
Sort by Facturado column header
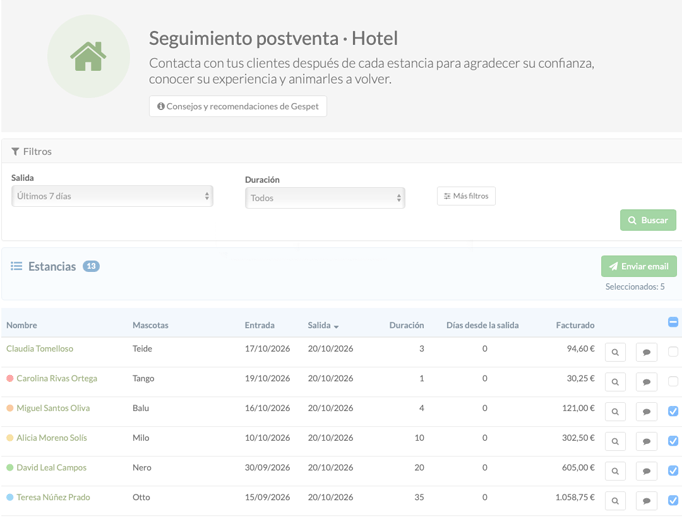(575, 325)
